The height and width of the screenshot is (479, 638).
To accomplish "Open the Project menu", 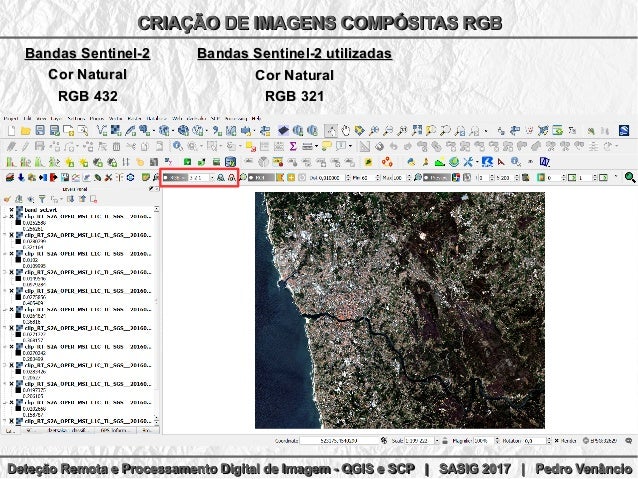I will pyautogui.click(x=11, y=118).
